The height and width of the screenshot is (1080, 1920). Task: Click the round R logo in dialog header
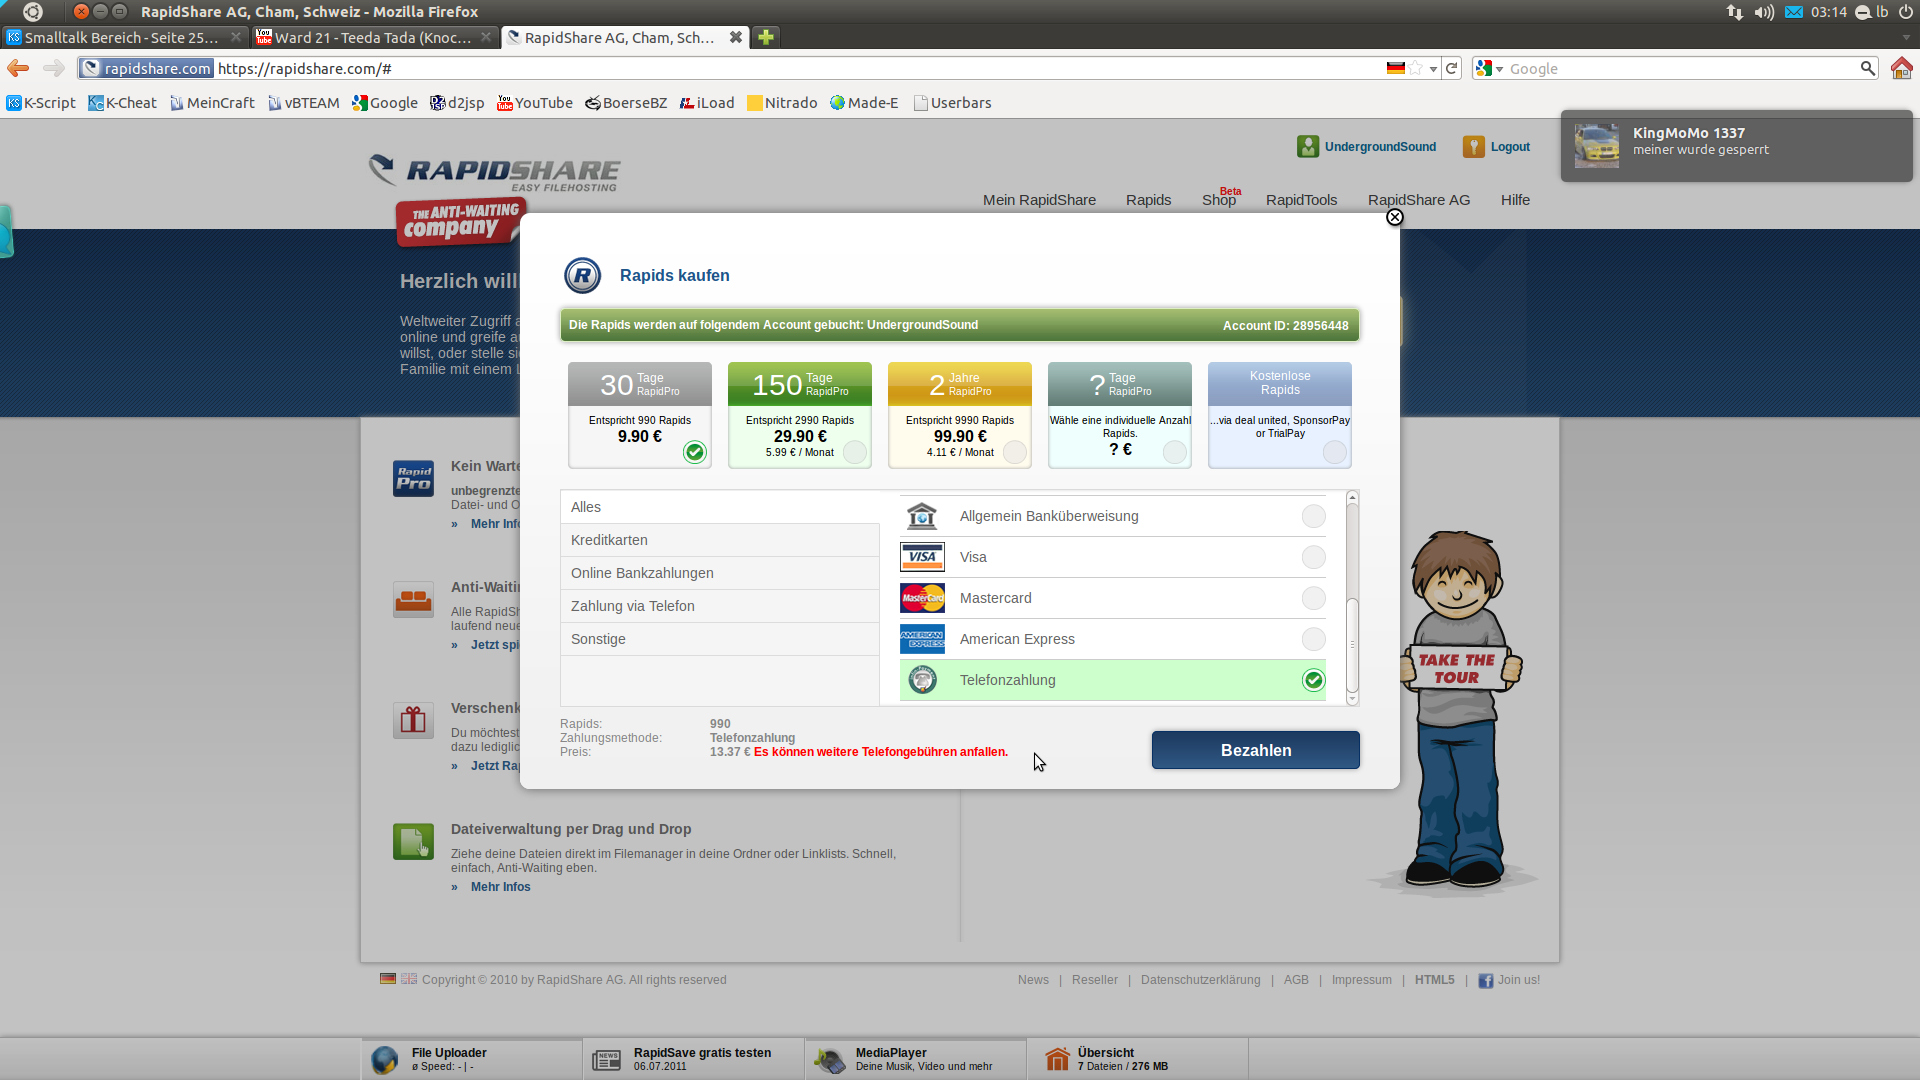click(582, 275)
